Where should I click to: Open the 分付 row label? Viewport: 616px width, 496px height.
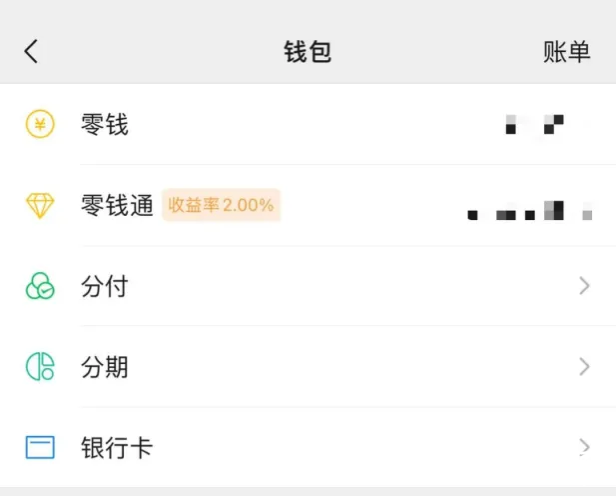[x=104, y=286]
